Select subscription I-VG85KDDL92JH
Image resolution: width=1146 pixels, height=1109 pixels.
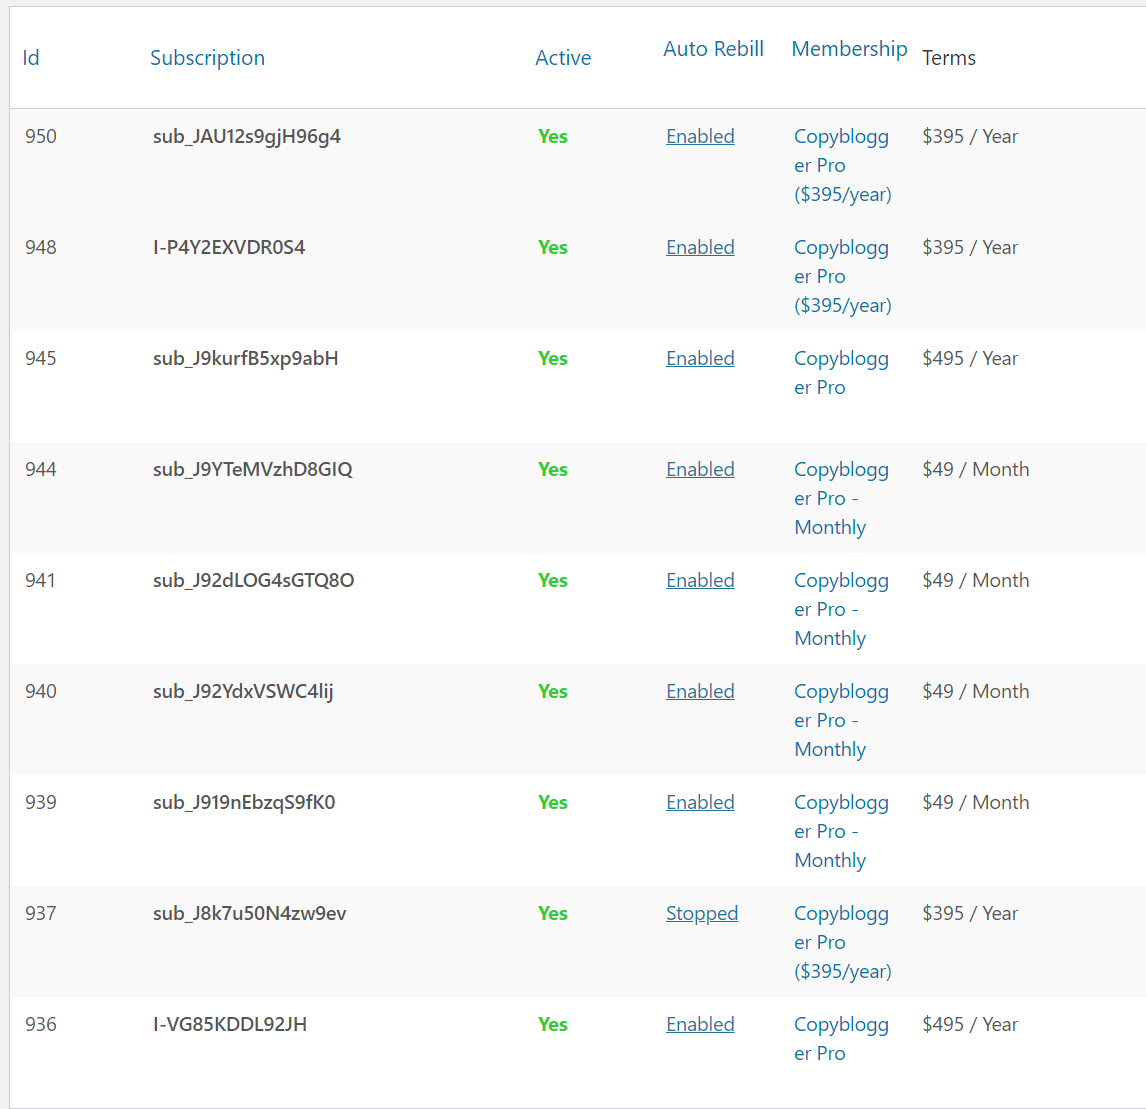[x=229, y=1025]
